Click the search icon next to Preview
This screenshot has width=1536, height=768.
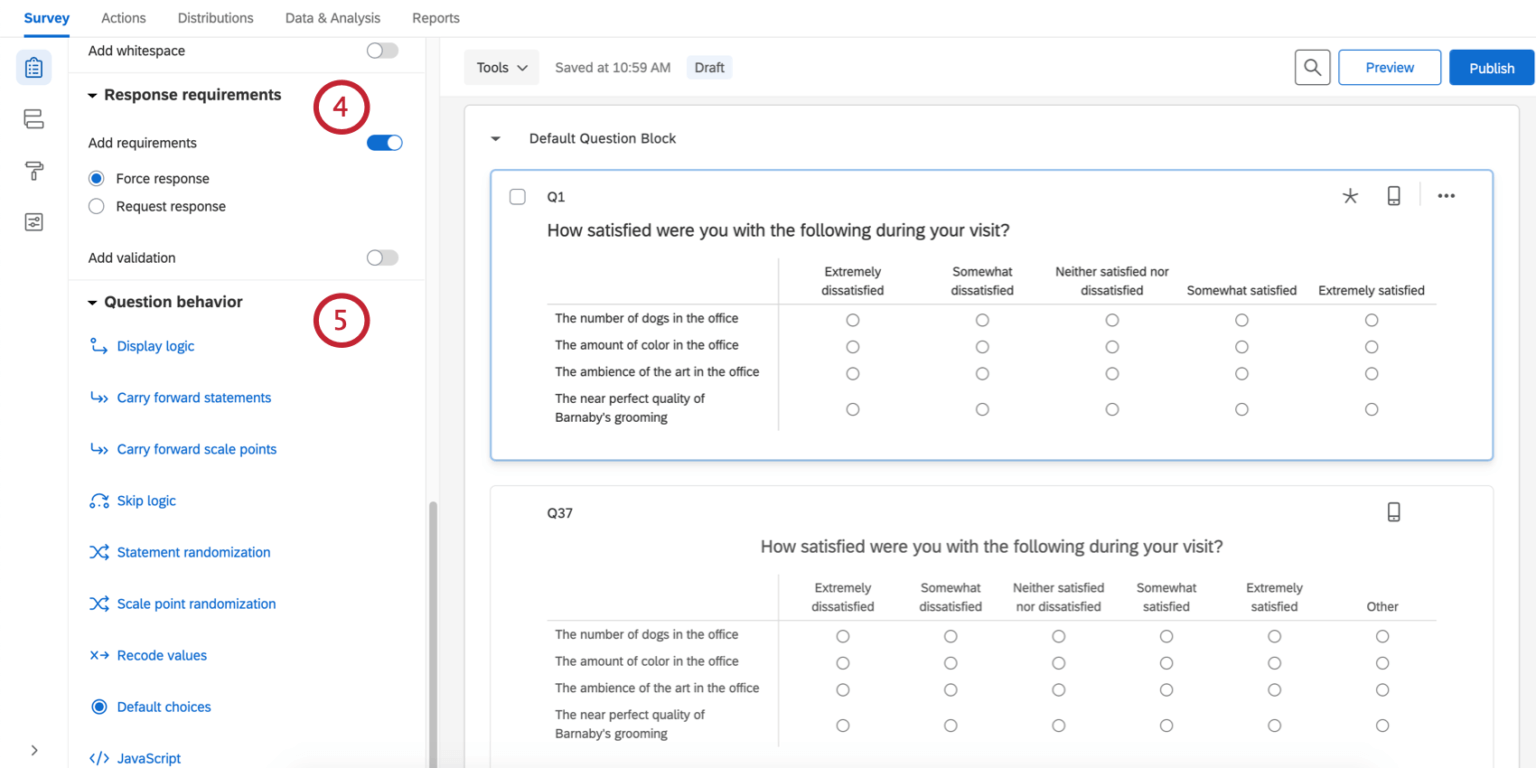1312,67
